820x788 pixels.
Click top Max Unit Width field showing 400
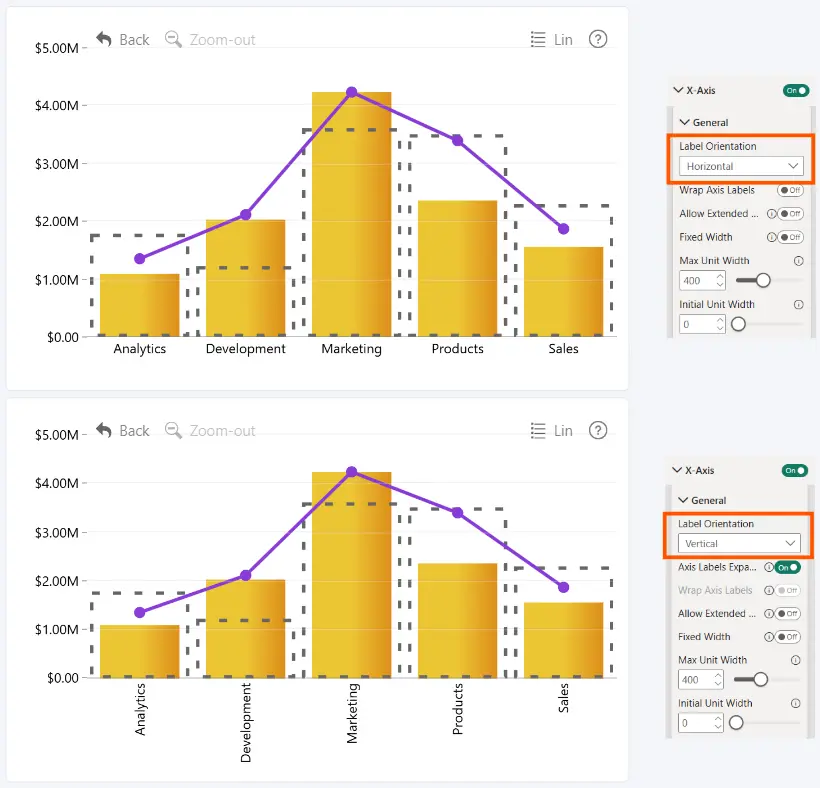pyautogui.click(x=702, y=280)
